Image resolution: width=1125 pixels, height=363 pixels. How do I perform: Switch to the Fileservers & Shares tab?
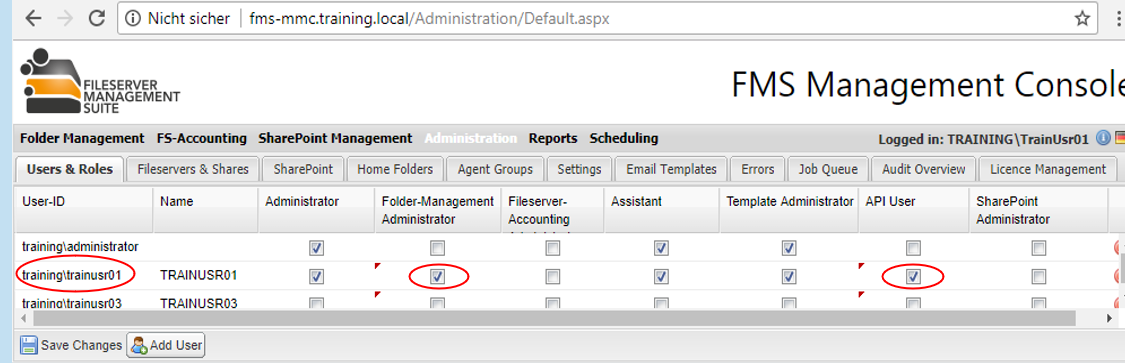pos(193,169)
